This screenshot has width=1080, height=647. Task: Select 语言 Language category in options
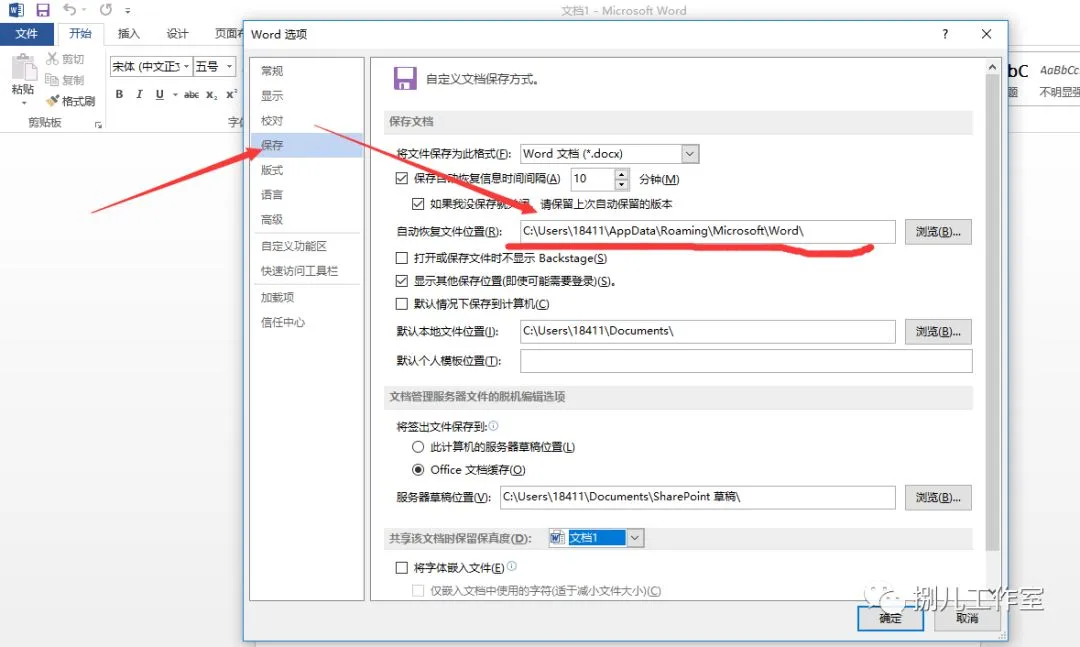(x=307, y=195)
